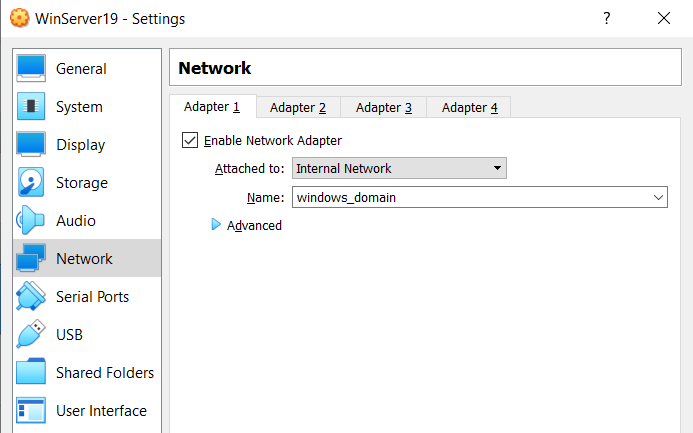This screenshot has height=433, width=693.
Task: Open the network Name dropdown arrow
Action: pos(658,198)
